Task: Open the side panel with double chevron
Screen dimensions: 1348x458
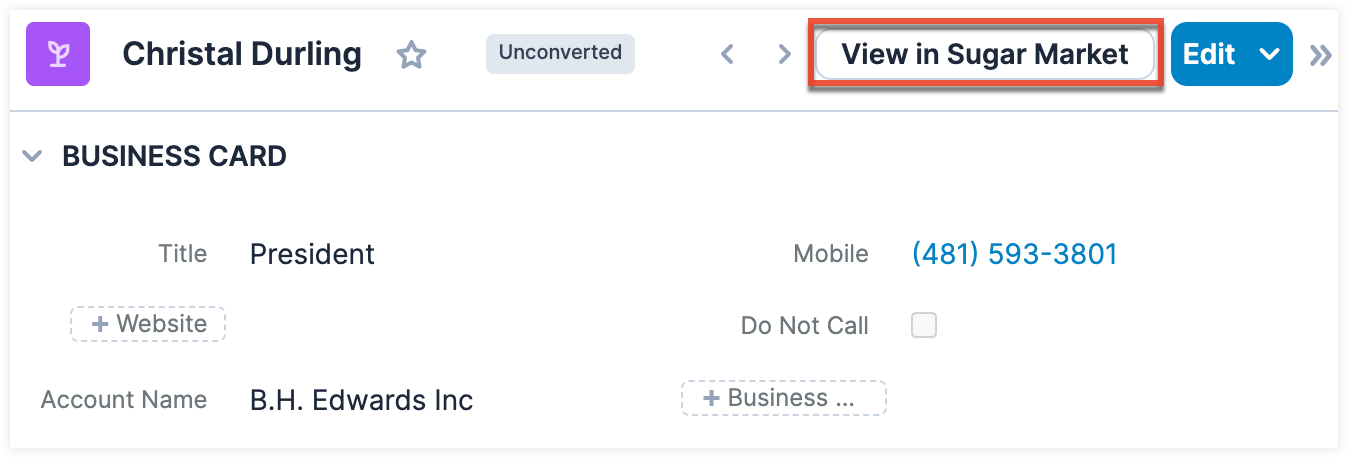Action: click(x=1321, y=55)
